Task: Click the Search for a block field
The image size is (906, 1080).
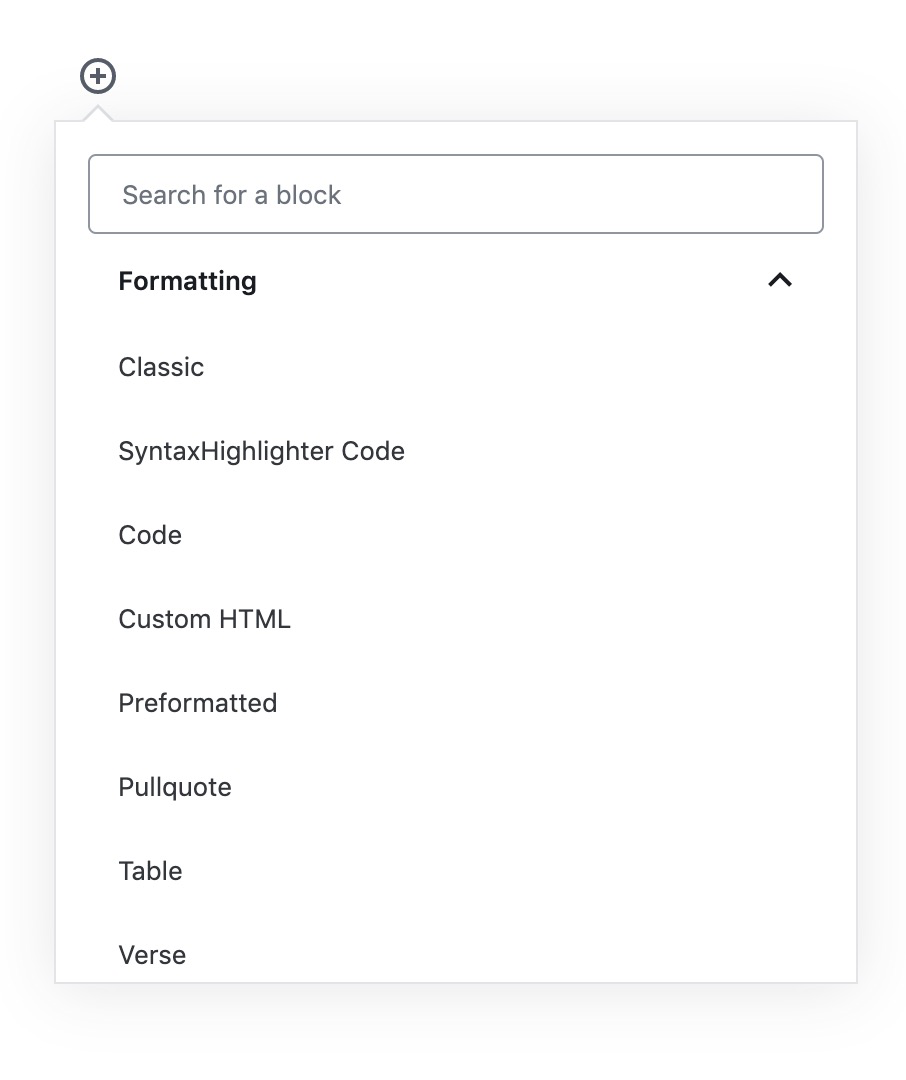Action: pyautogui.click(x=455, y=194)
